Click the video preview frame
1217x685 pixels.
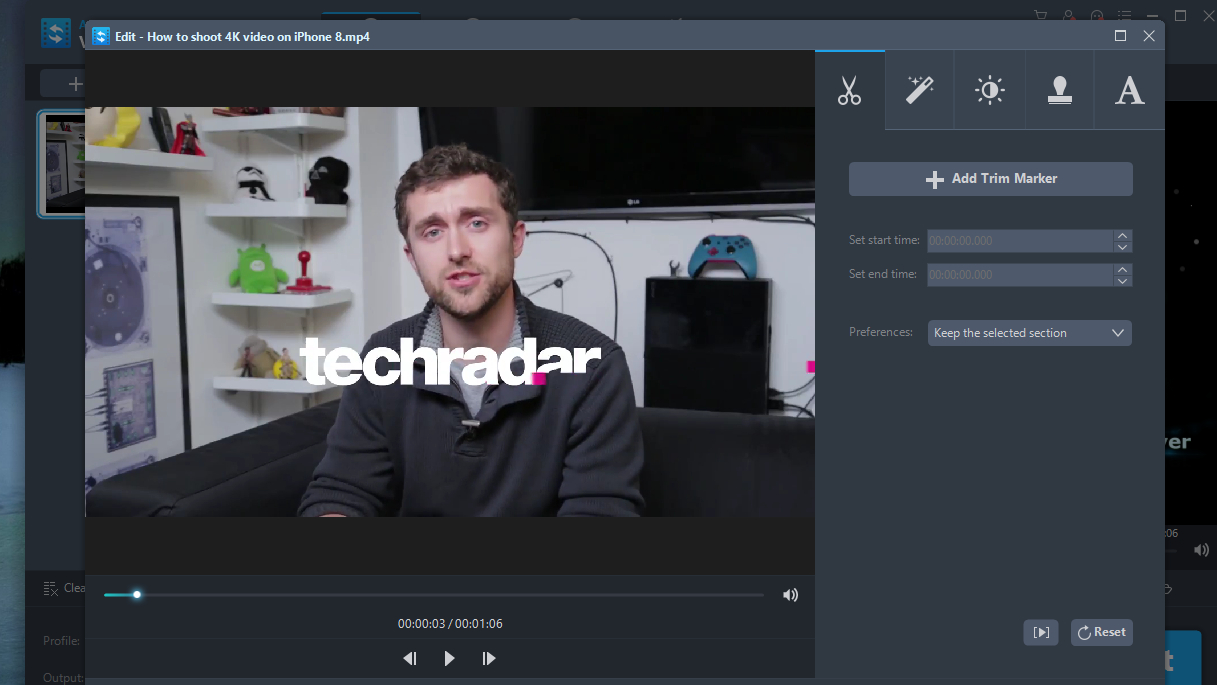[x=450, y=312]
